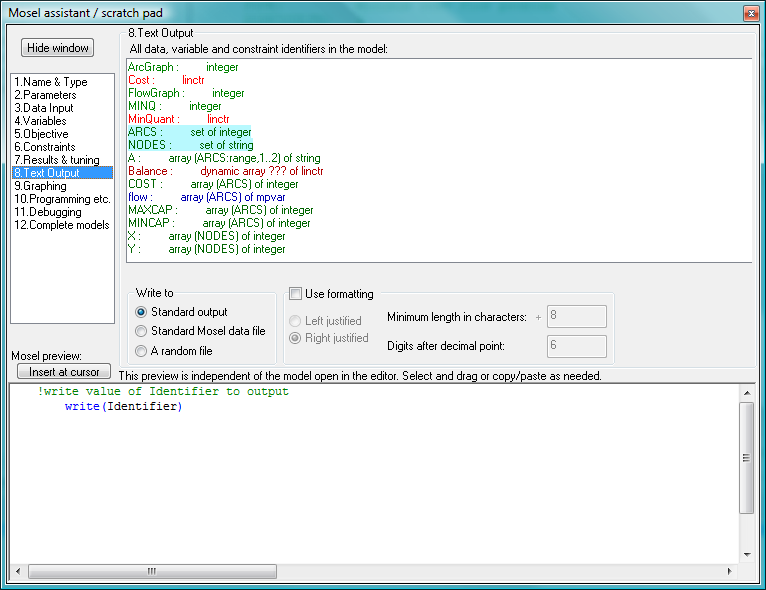766x590 pixels.
Task: Click the Digits after decimal point field
Action: click(577, 346)
